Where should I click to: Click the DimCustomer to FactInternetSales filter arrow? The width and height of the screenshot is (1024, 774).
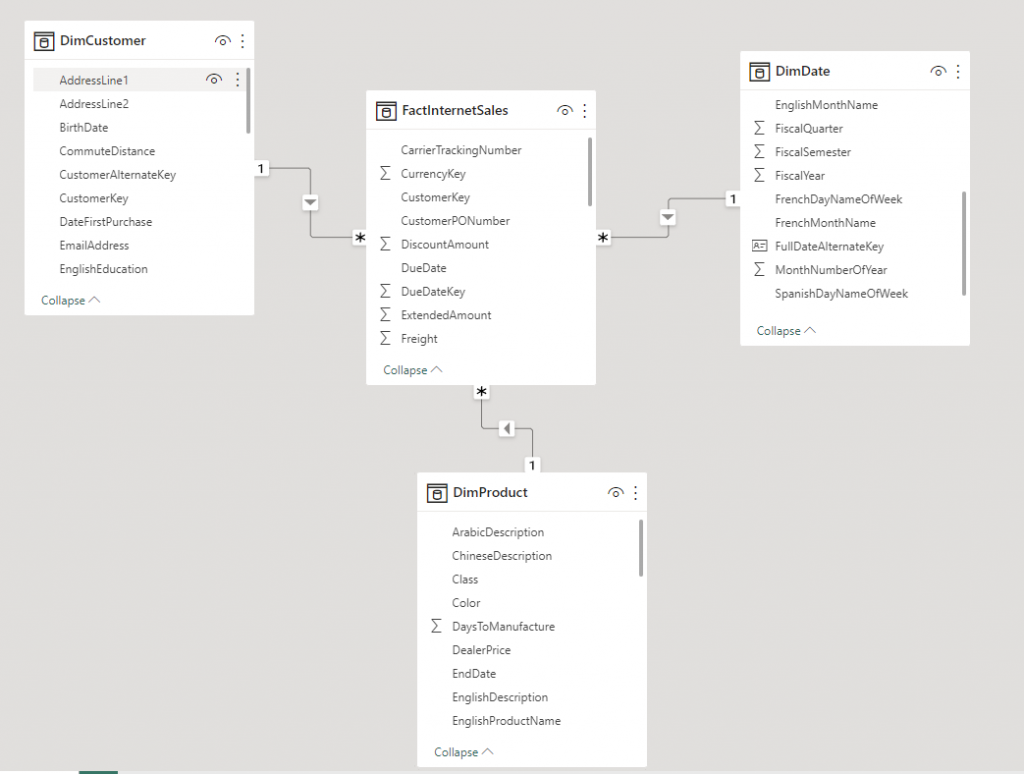[x=310, y=203]
